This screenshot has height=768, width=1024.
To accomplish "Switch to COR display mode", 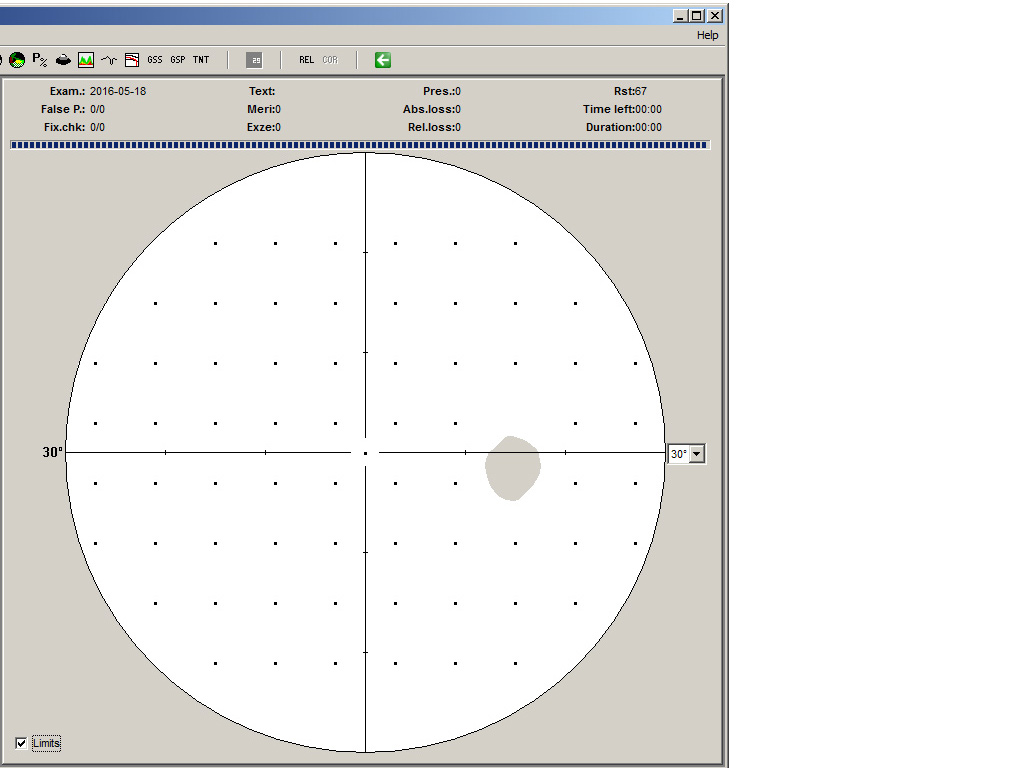I will pyautogui.click(x=330, y=59).
